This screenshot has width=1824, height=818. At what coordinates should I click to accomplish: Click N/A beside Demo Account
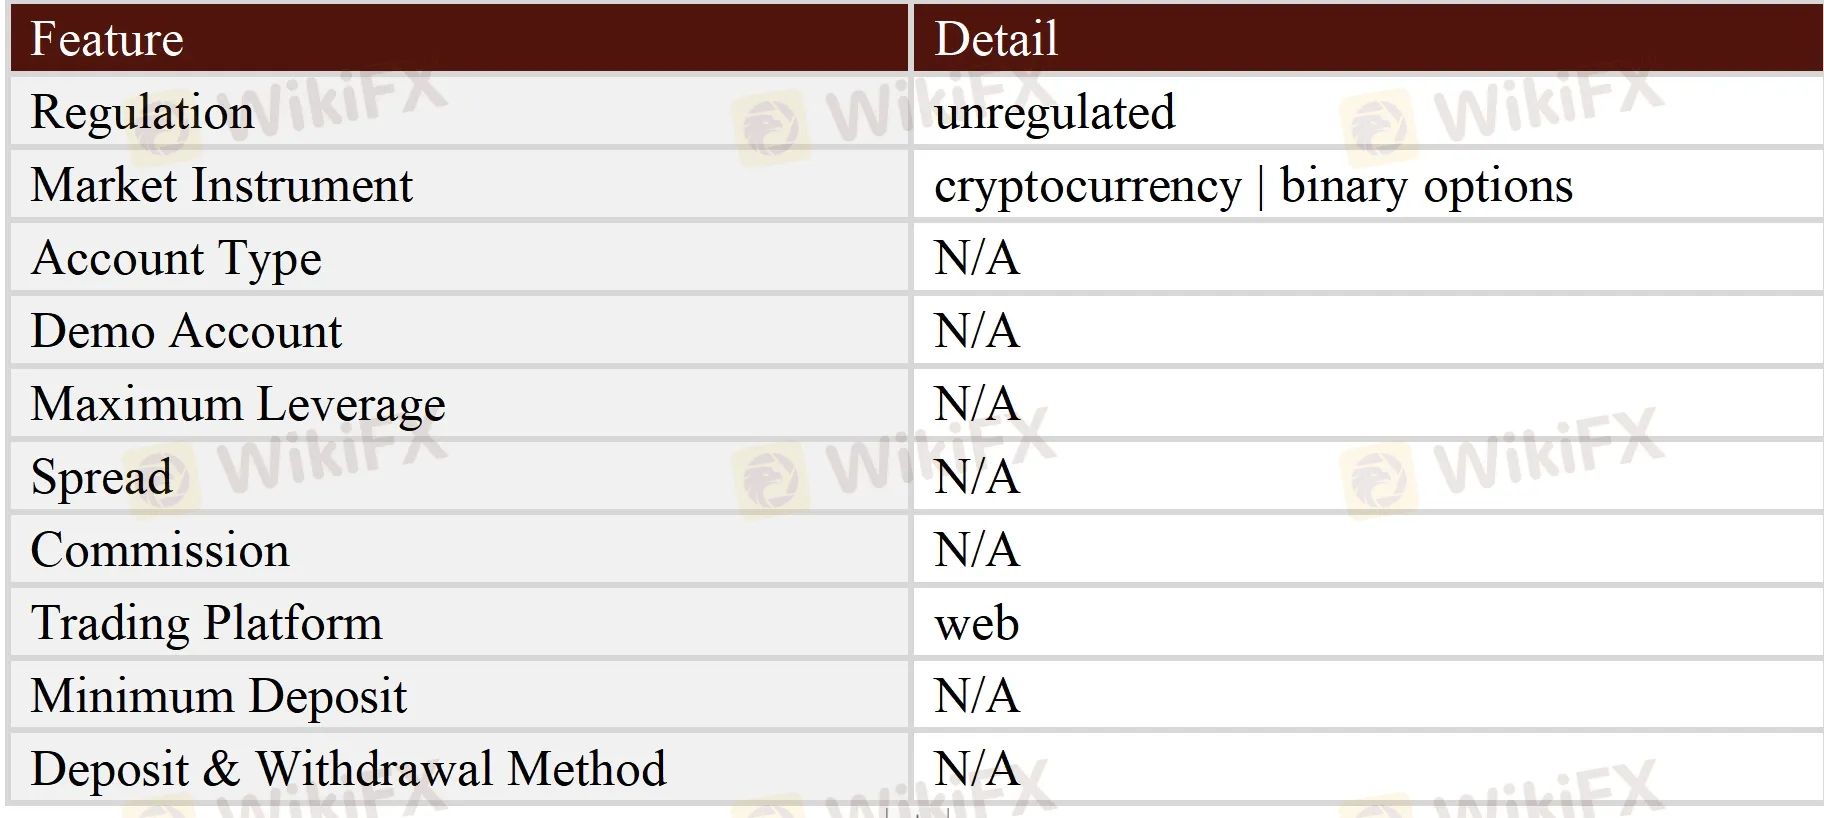tap(976, 331)
